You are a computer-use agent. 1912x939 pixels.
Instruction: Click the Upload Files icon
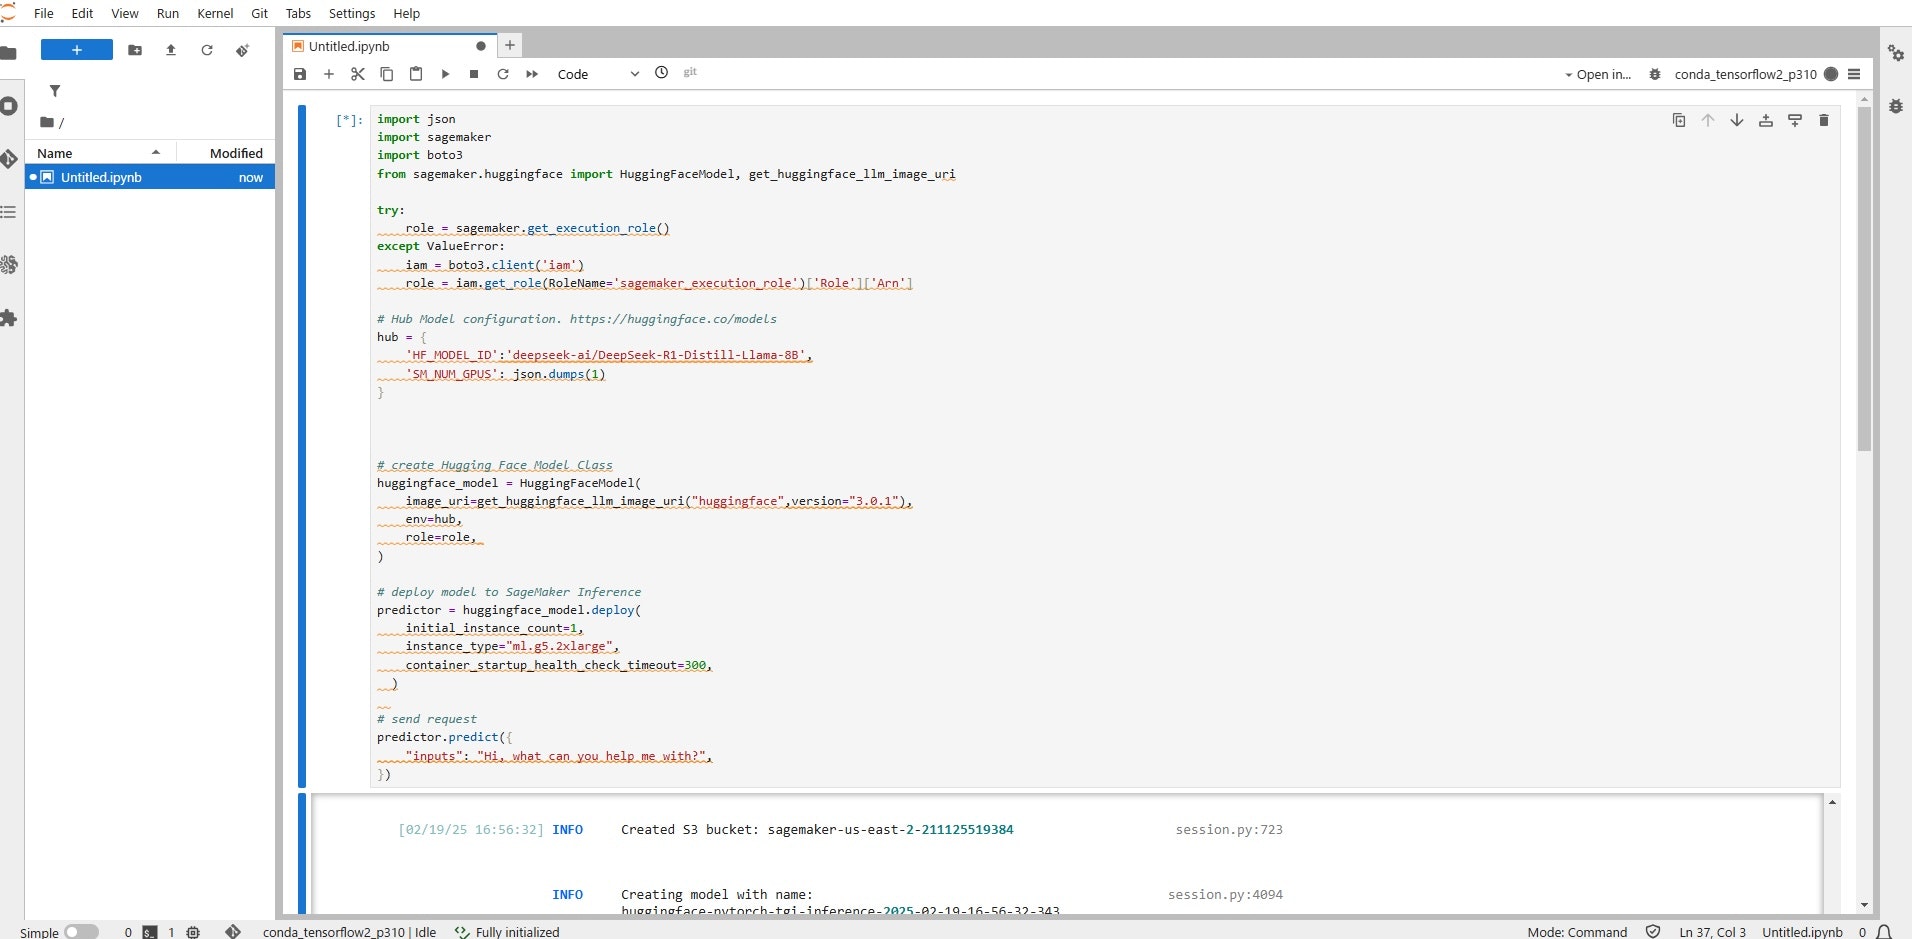(x=171, y=50)
